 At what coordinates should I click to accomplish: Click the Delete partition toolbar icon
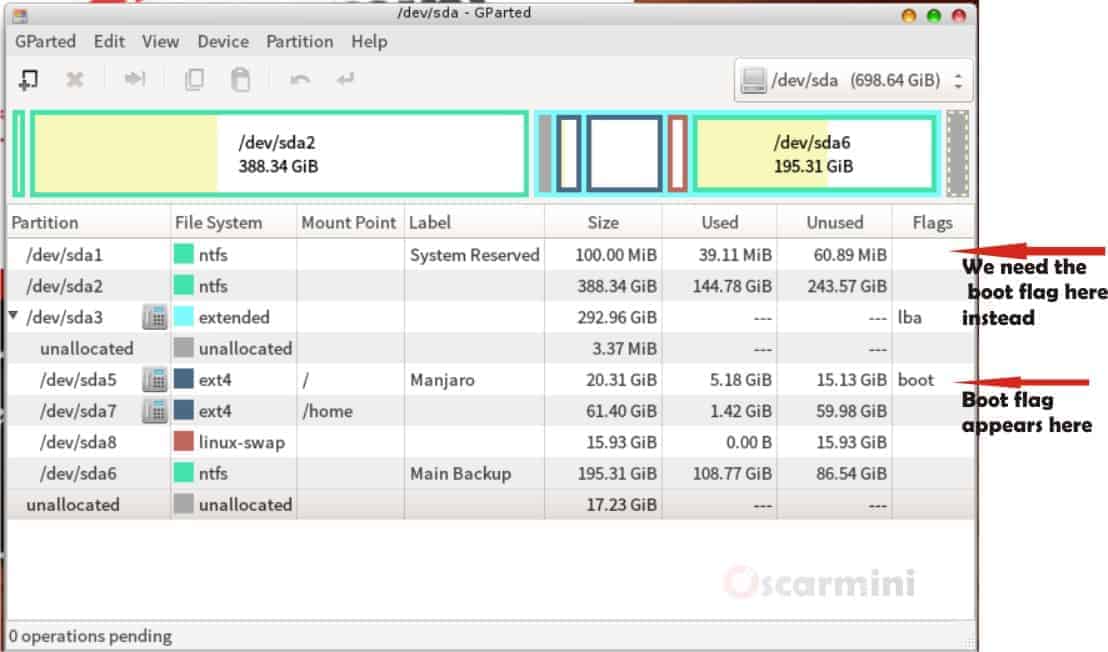click(x=75, y=80)
